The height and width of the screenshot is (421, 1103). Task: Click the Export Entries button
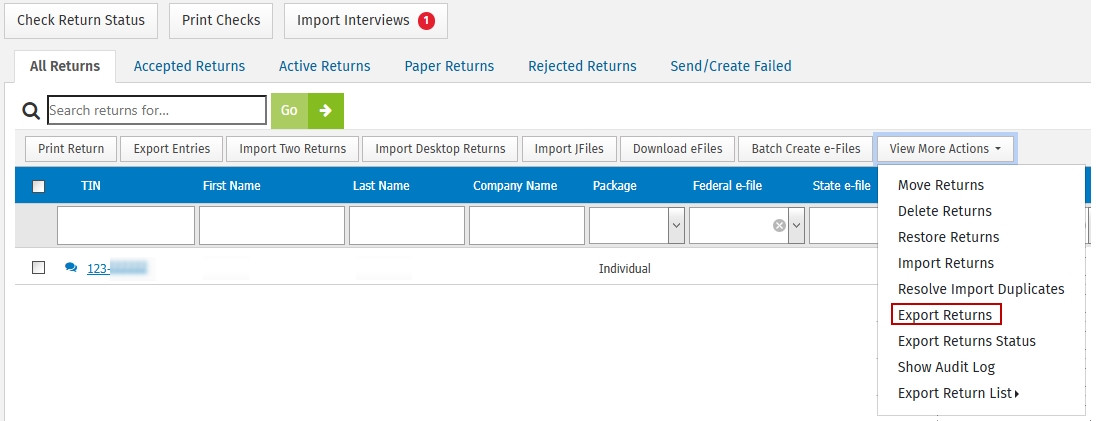(x=172, y=149)
